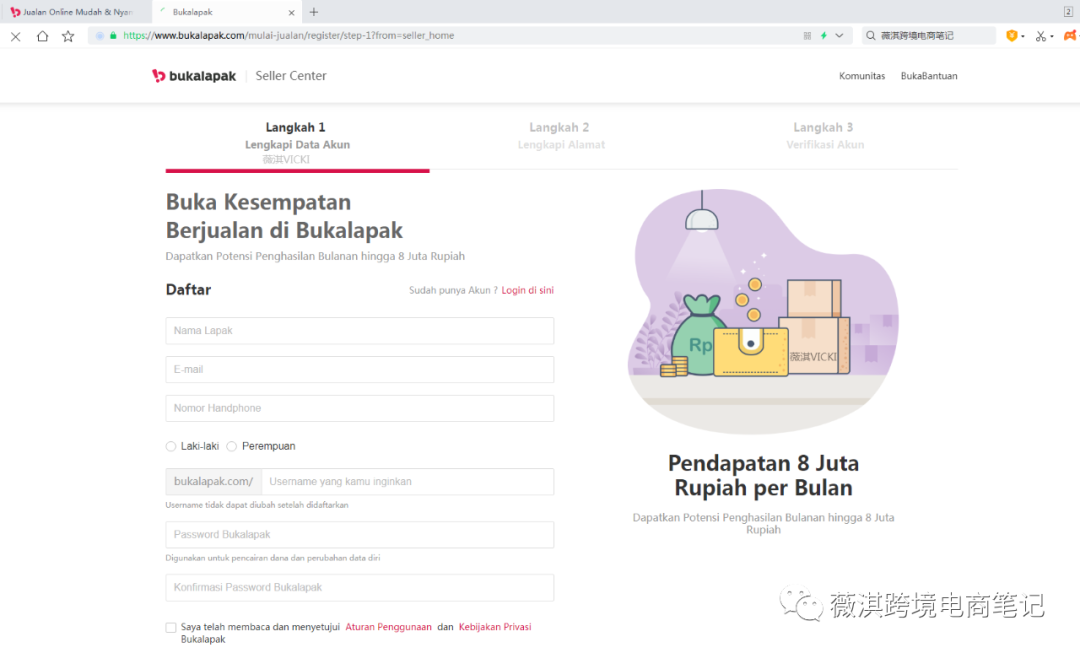
Task: Bookmark page with star icon
Action: click(68, 36)
